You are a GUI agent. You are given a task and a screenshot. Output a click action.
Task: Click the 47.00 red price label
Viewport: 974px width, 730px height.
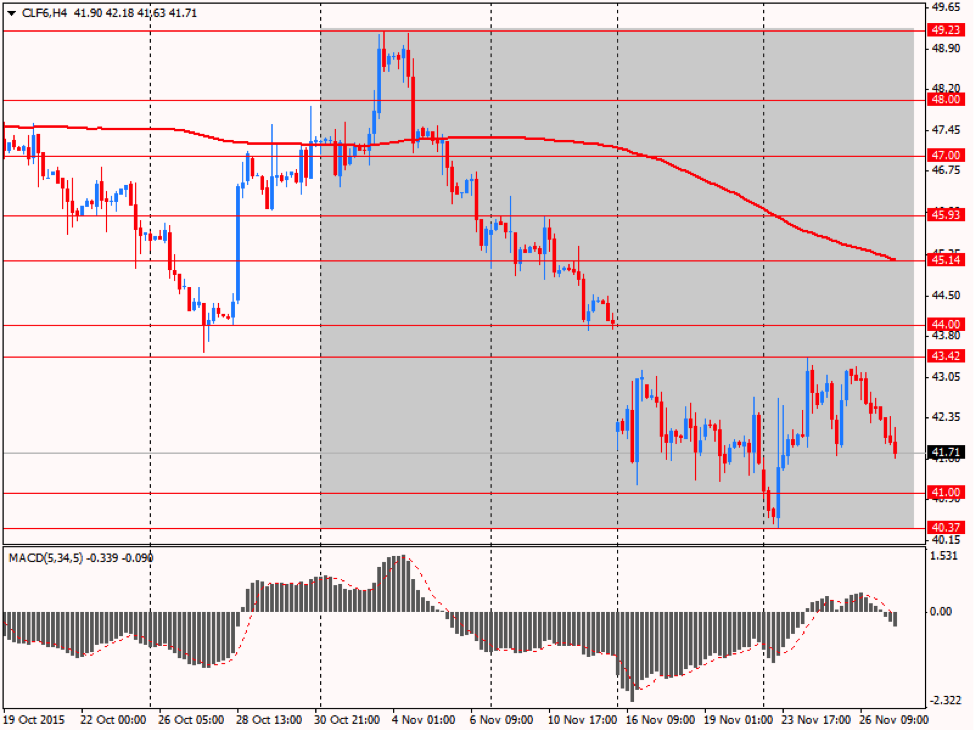pos(945,156)
